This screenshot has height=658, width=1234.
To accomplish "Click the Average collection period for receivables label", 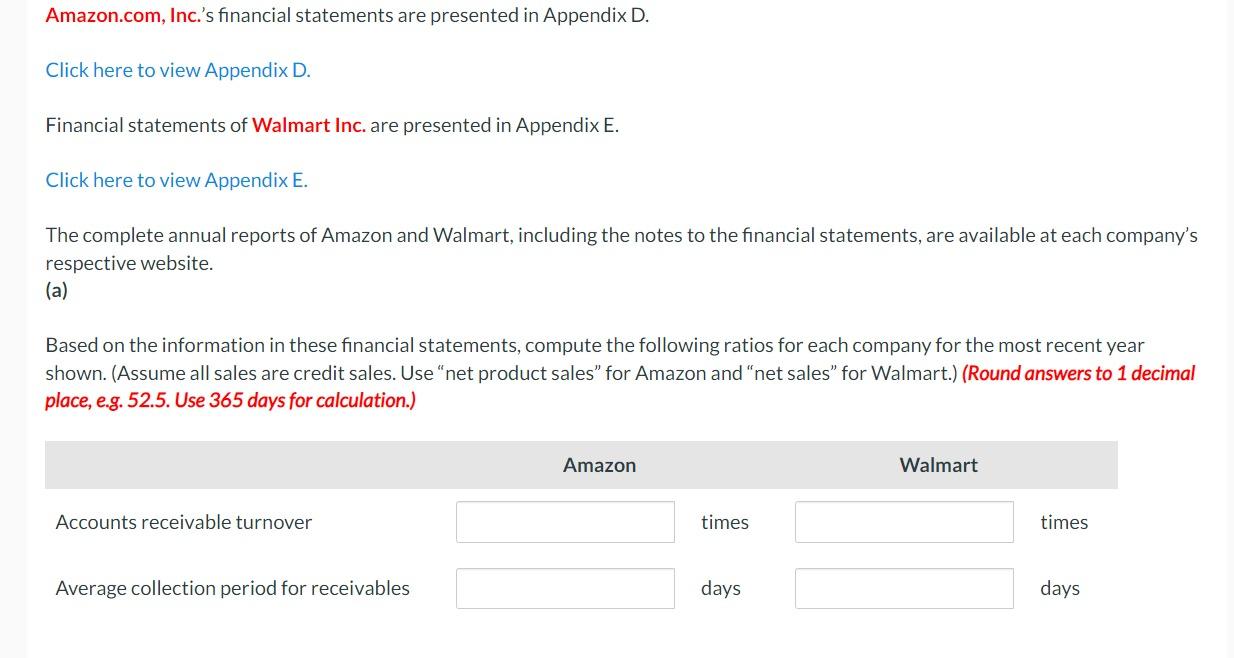I will coord(232,588).
